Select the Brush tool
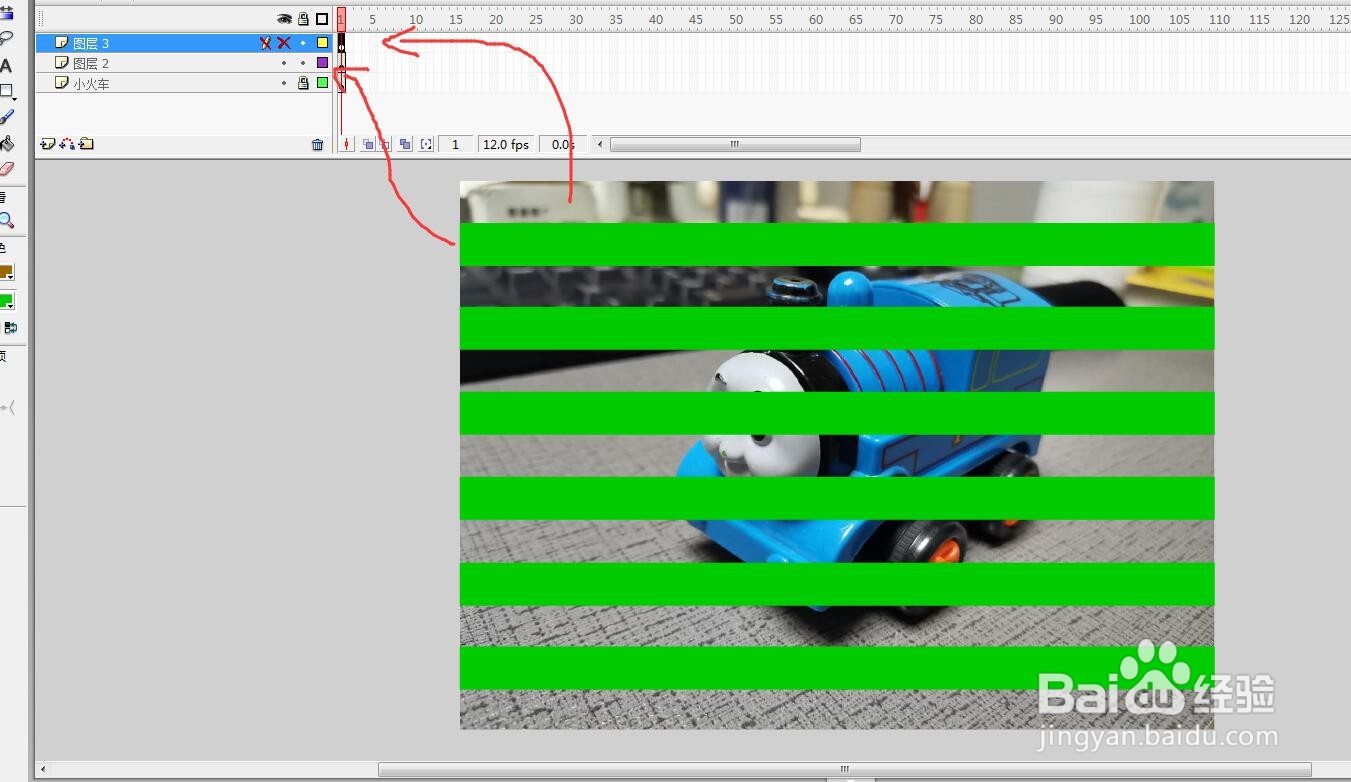 pyautogui.click(x=6, y=117)
